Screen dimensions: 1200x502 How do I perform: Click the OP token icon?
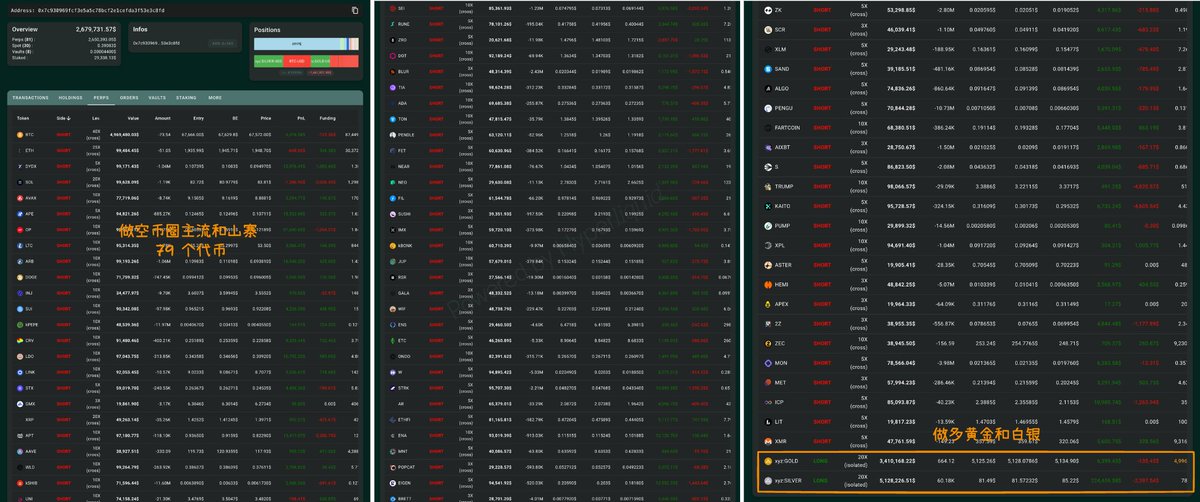pyautogui.click(x=18, y=229)
